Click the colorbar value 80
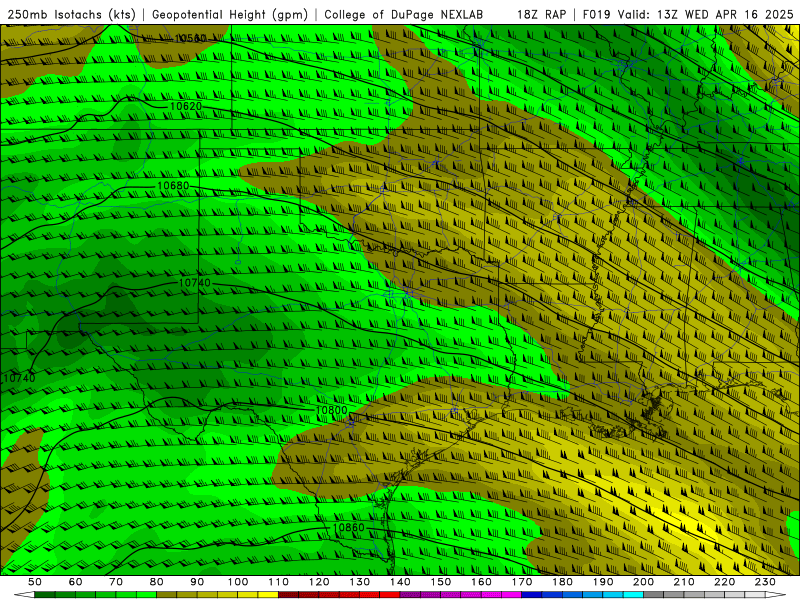 coord(157,582)
